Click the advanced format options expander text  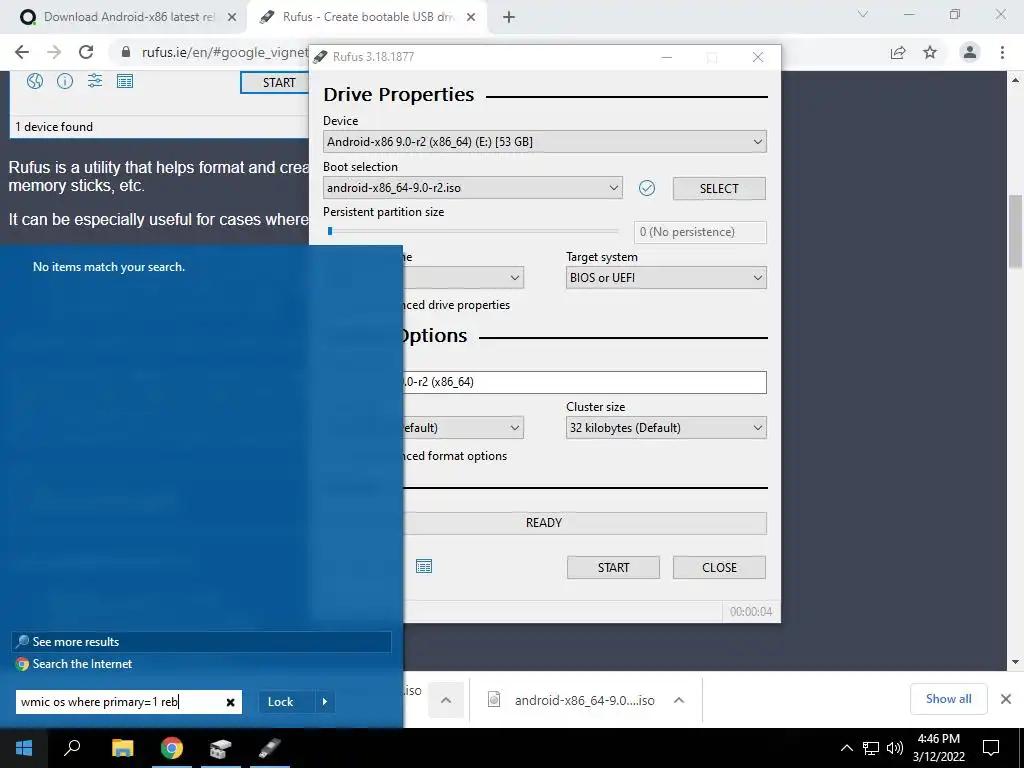pyautogui.click(x=455, y=456)
